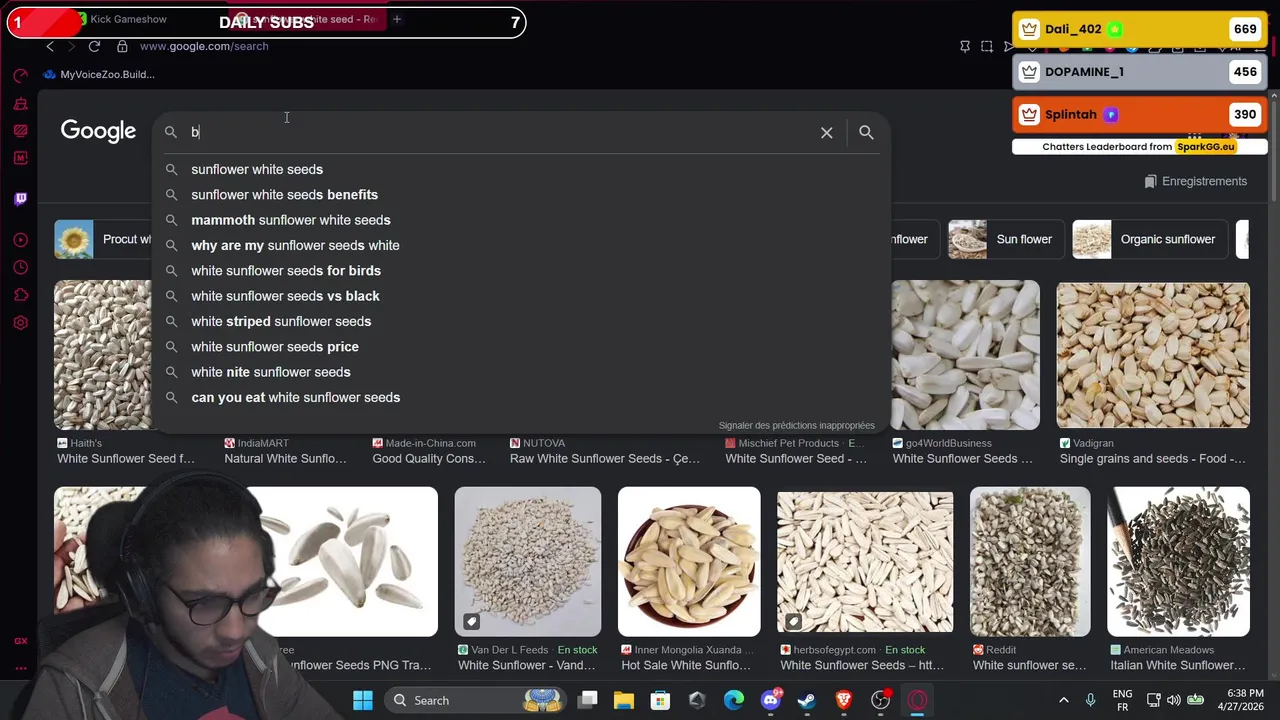Pin icon in browser toolbar
1280x720 pixels.
(965, 46)
